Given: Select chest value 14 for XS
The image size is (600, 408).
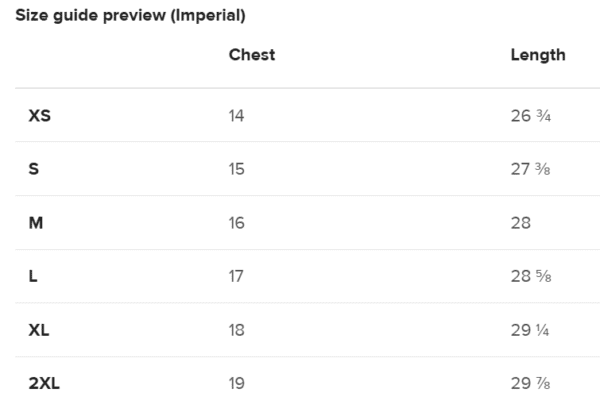Looking at the screenshot, I should coord(236,116).
